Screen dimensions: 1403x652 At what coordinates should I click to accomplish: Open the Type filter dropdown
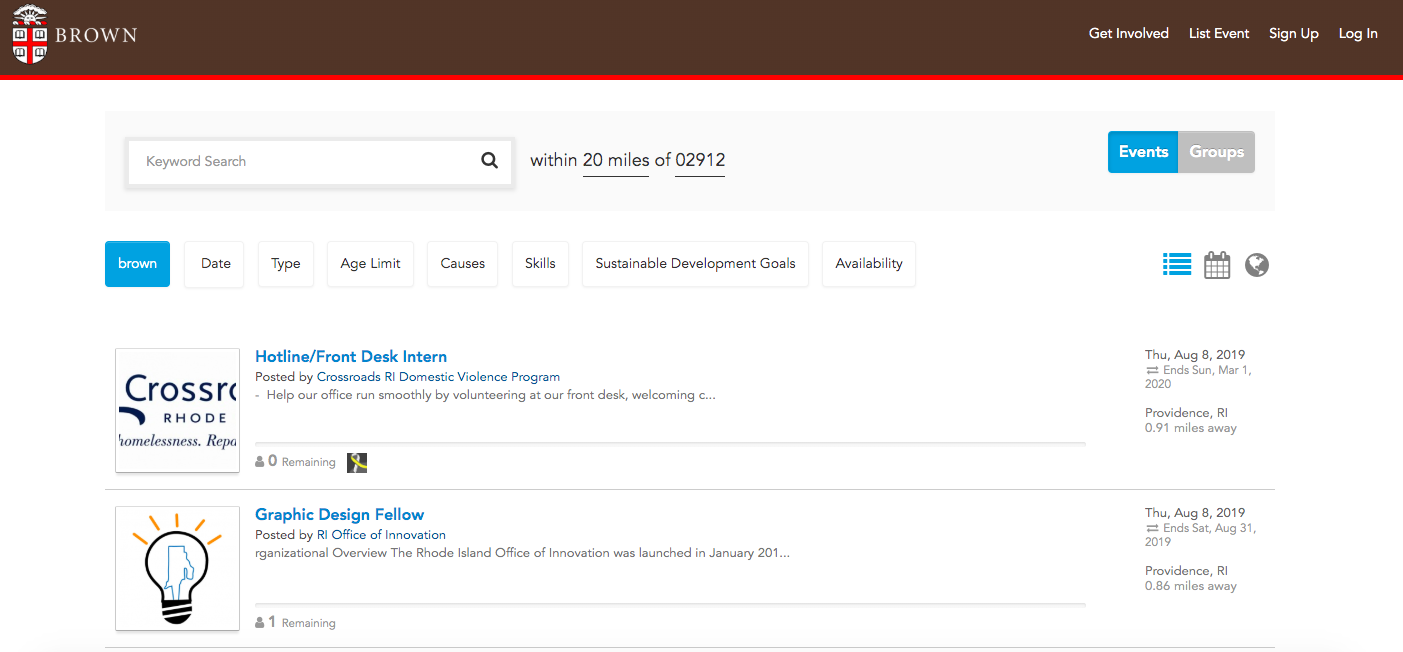coord(286,264)
